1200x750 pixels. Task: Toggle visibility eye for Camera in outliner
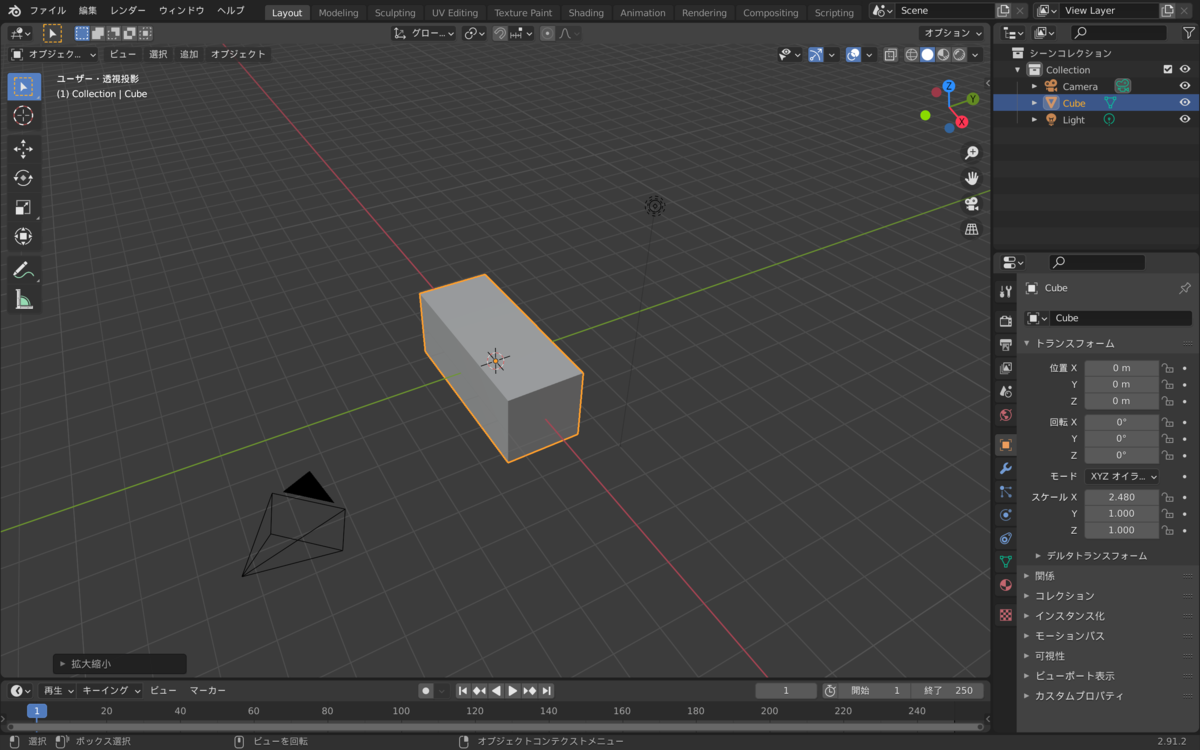click(x=1185, y=86)
